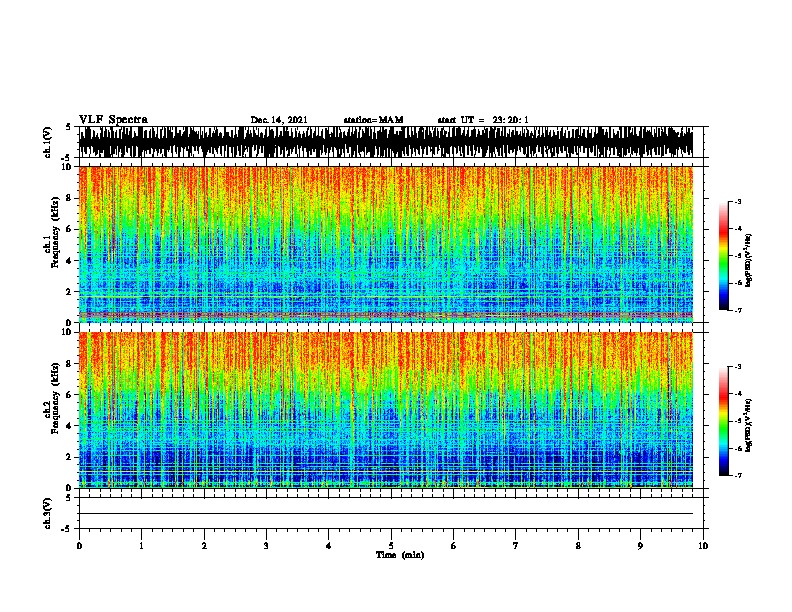Click time axis tick label '5'

point(391,546)
